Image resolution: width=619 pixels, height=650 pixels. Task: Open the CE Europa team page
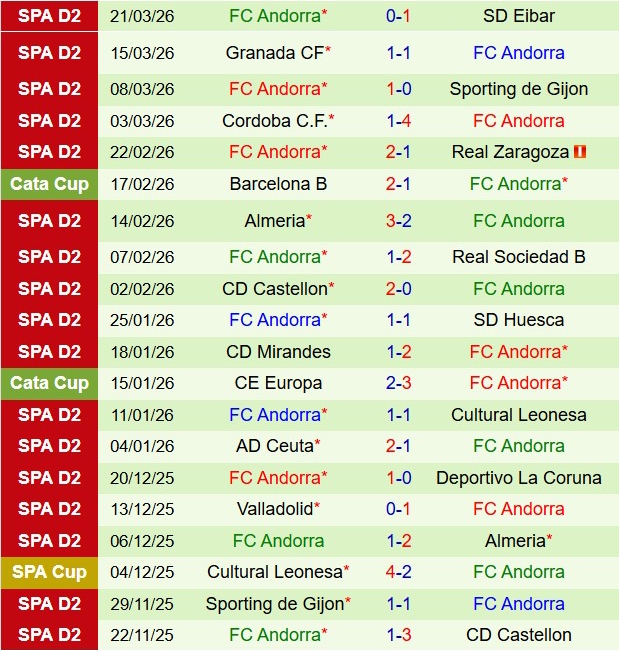coord(278,383)
